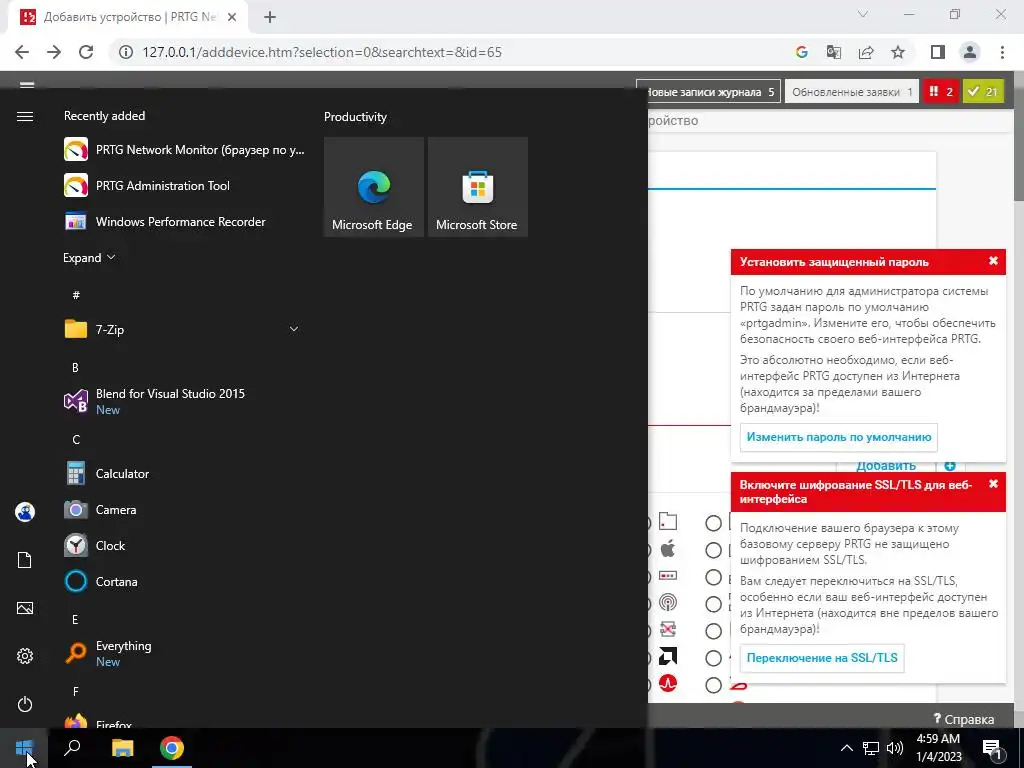The width and height of the screenshot is (1024, 768).
Task: Open Chrome's three-dot menu
Action: tap(1002, 52)
